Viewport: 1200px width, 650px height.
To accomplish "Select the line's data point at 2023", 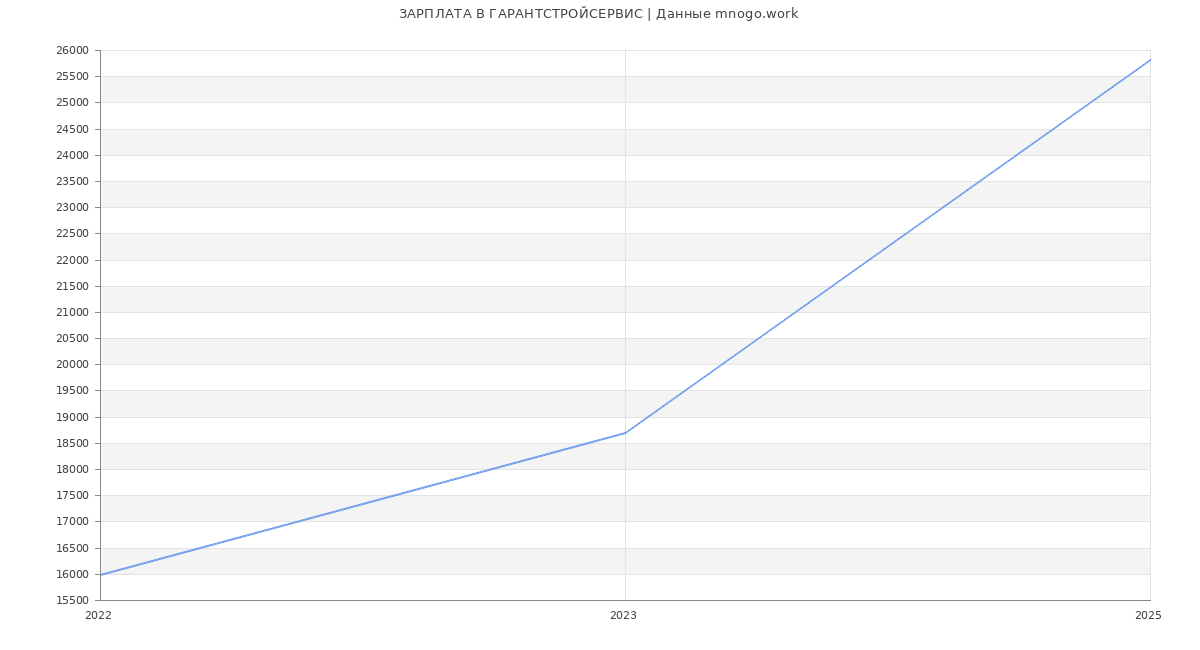I will point(625,433).
